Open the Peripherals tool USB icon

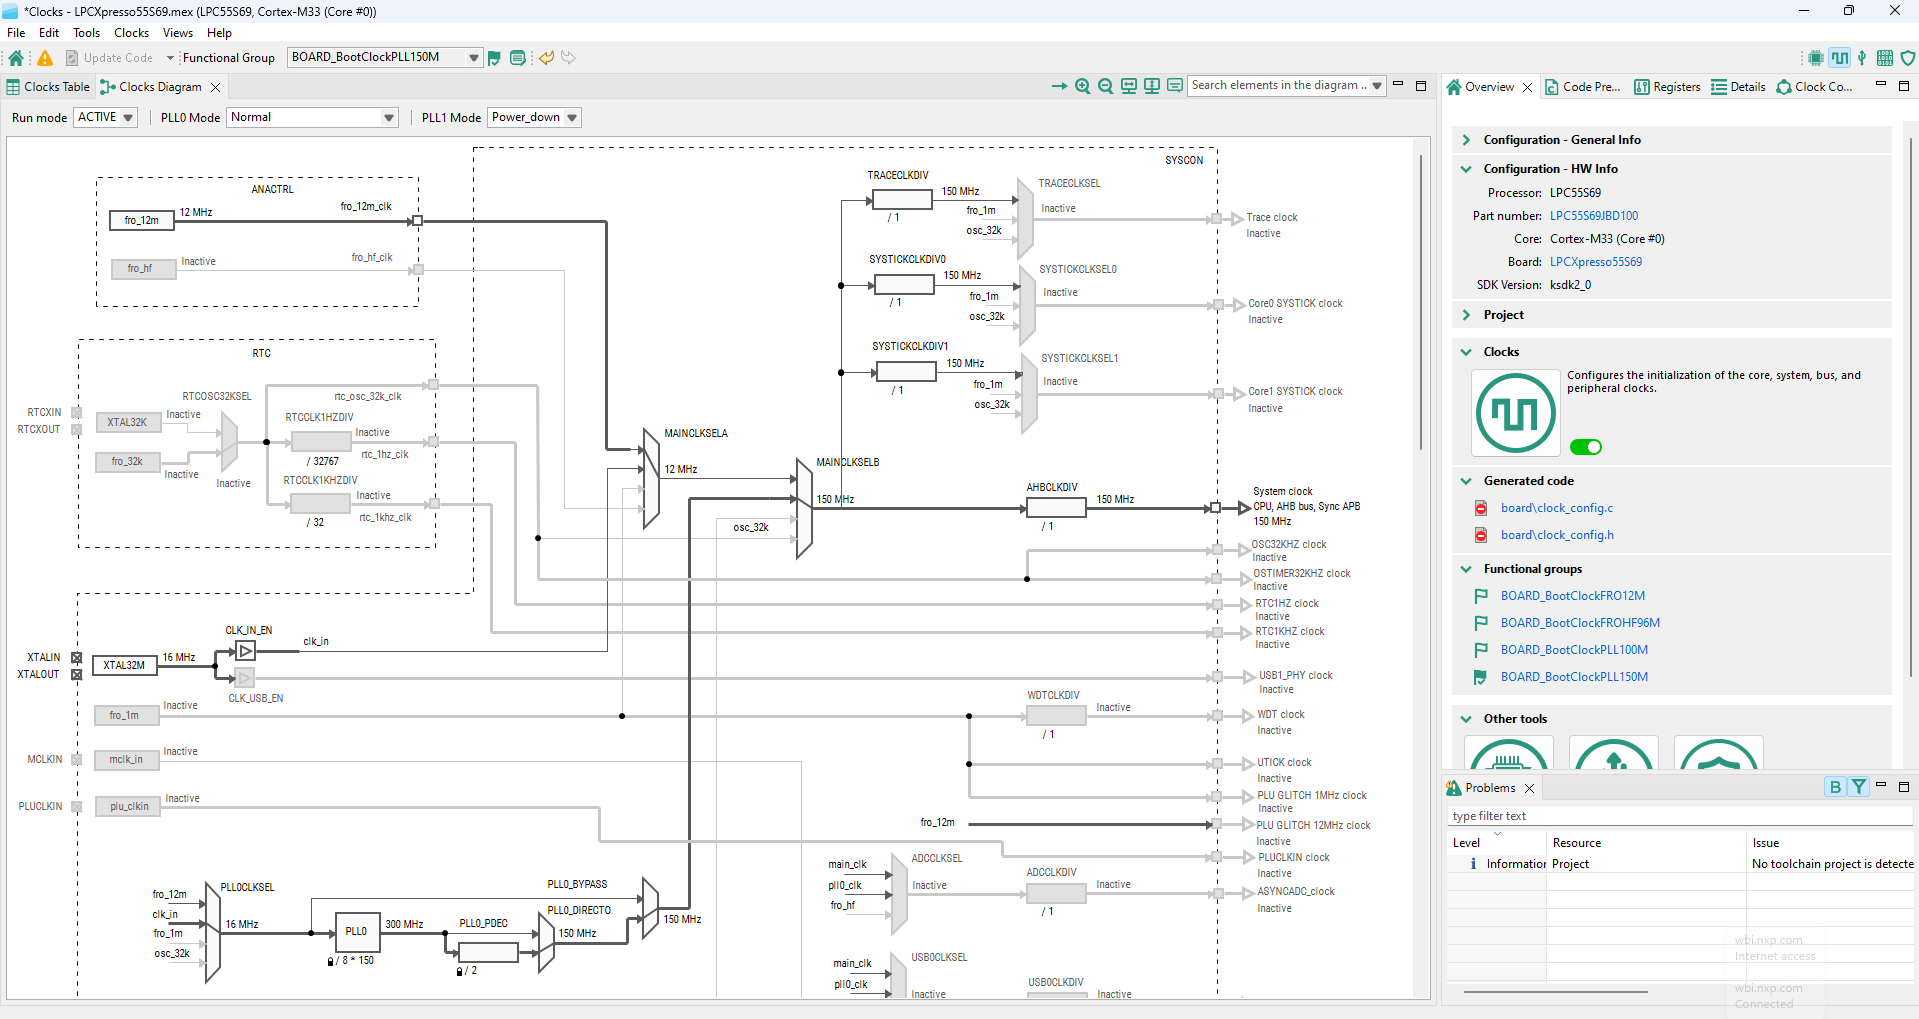pos(1862,58)
